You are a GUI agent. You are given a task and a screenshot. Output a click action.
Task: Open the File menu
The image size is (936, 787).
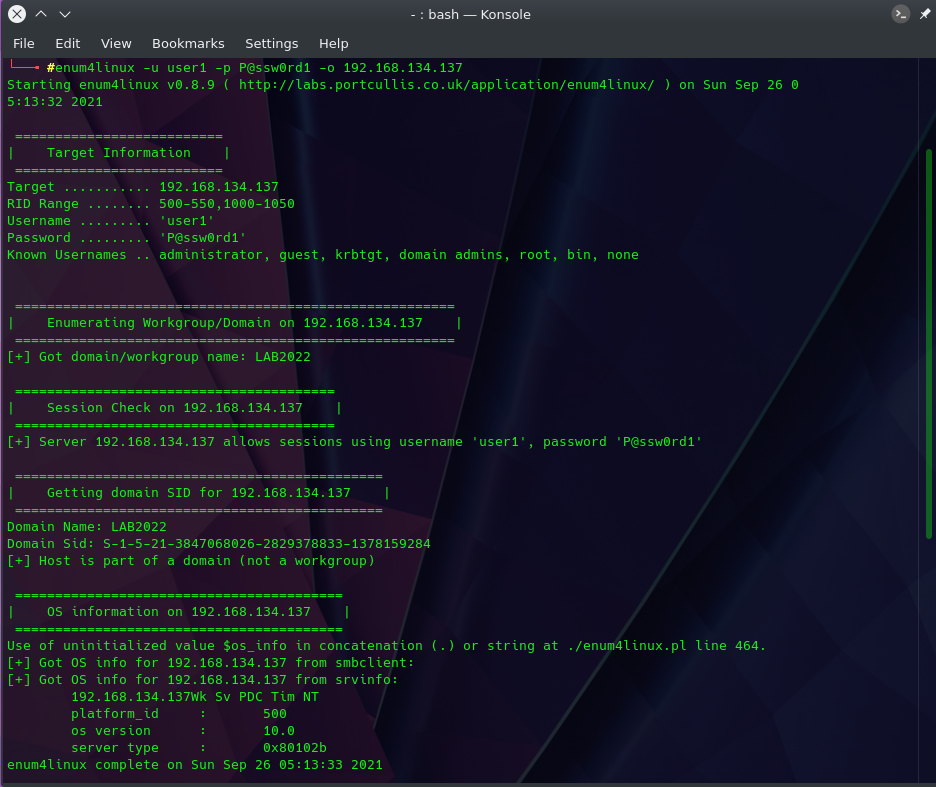point(24,44)
